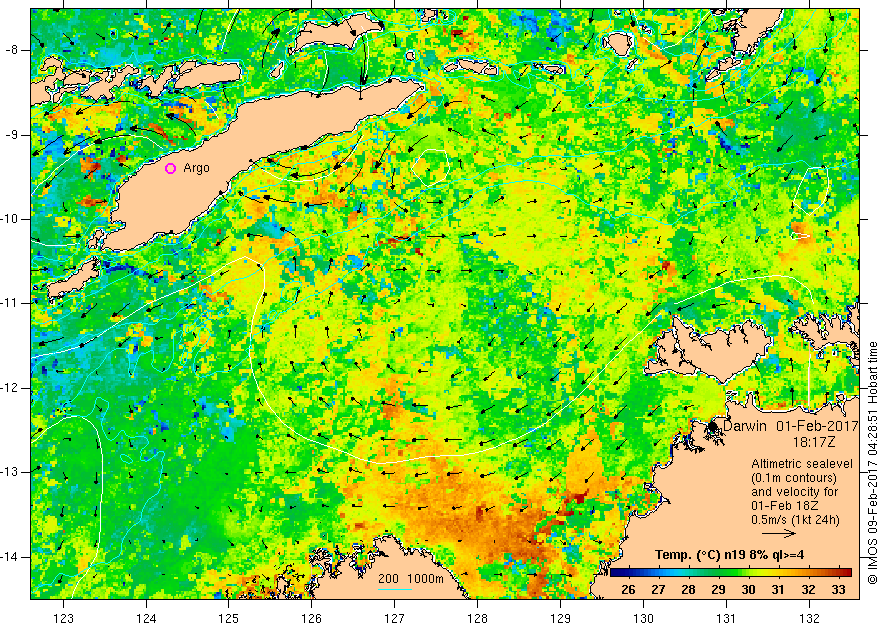The width and height of the screenshot is (880, 630).
Task: Click the colorbar label '33'
Action: click(838, 590)
